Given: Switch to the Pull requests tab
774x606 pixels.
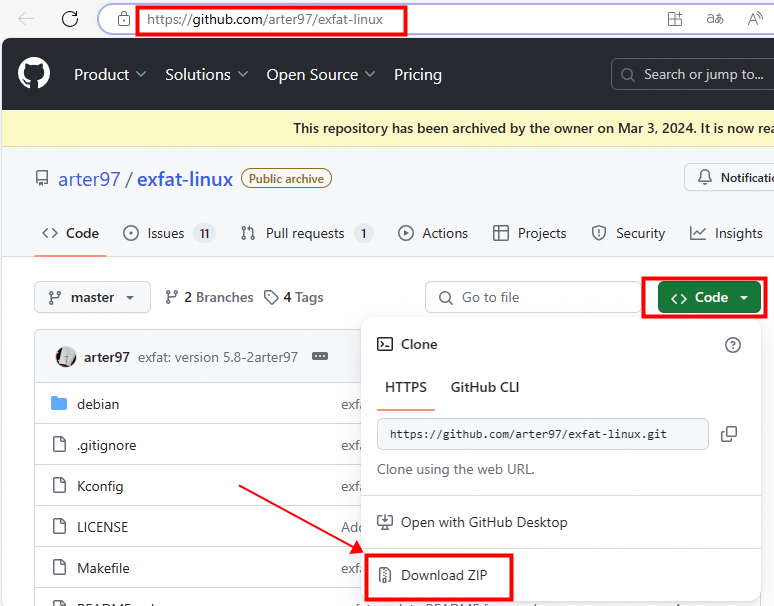Looking at the screenshot, I should pos(307,233).
